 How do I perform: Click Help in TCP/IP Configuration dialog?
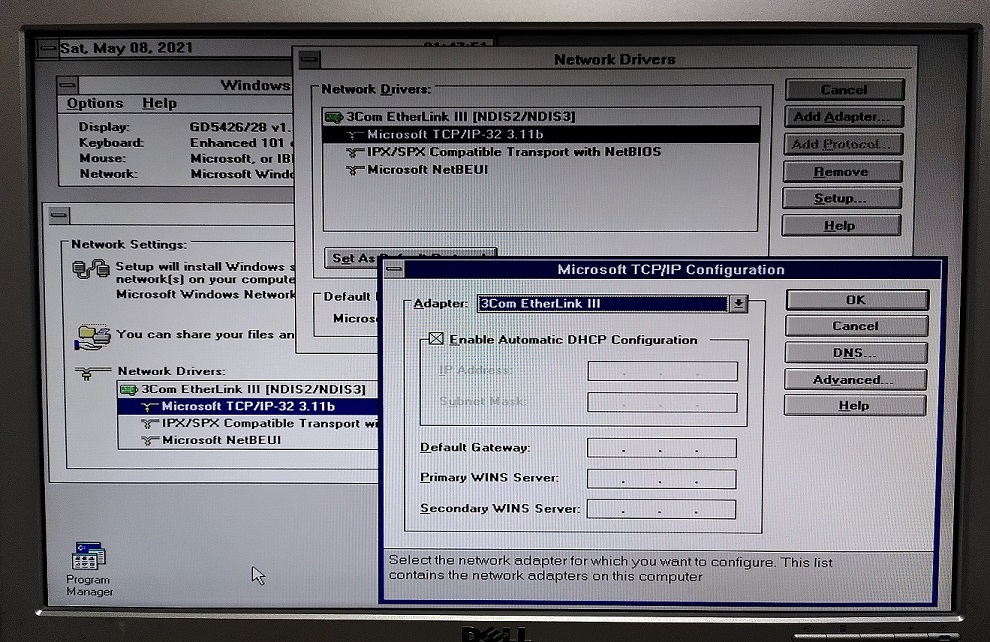click(x=854, y=405)
